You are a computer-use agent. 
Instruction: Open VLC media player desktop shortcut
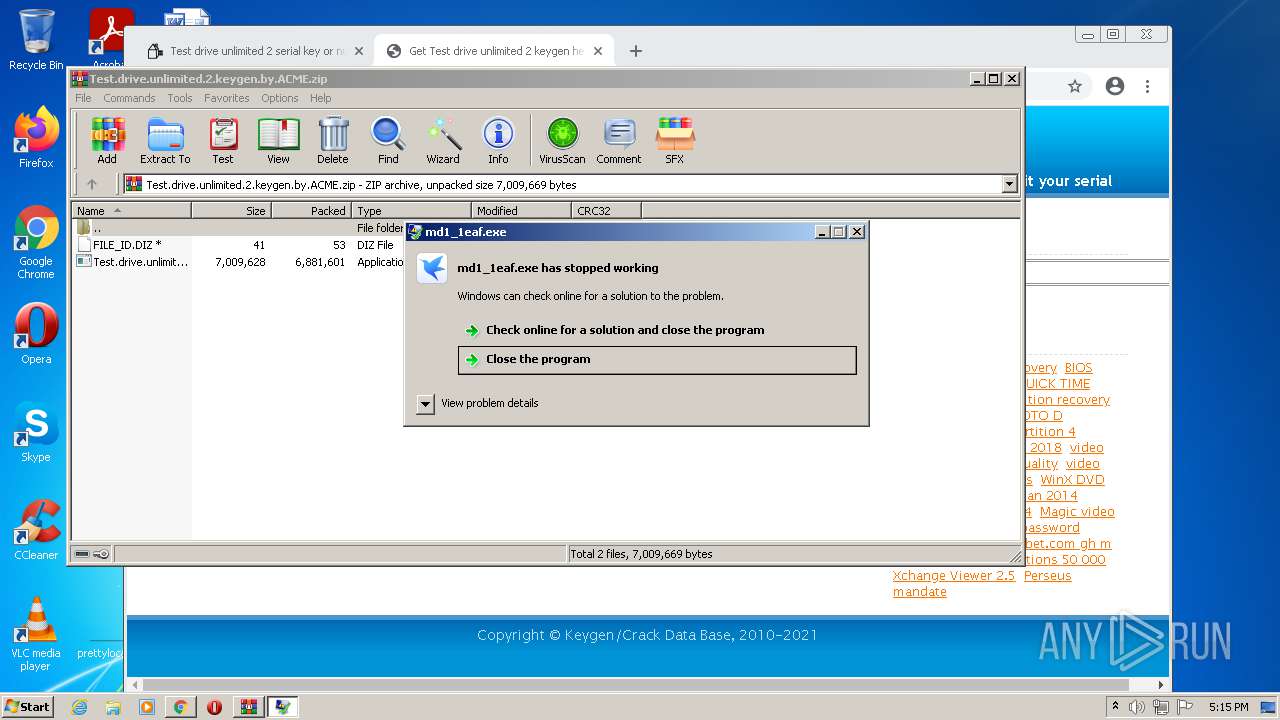point(36,634)
